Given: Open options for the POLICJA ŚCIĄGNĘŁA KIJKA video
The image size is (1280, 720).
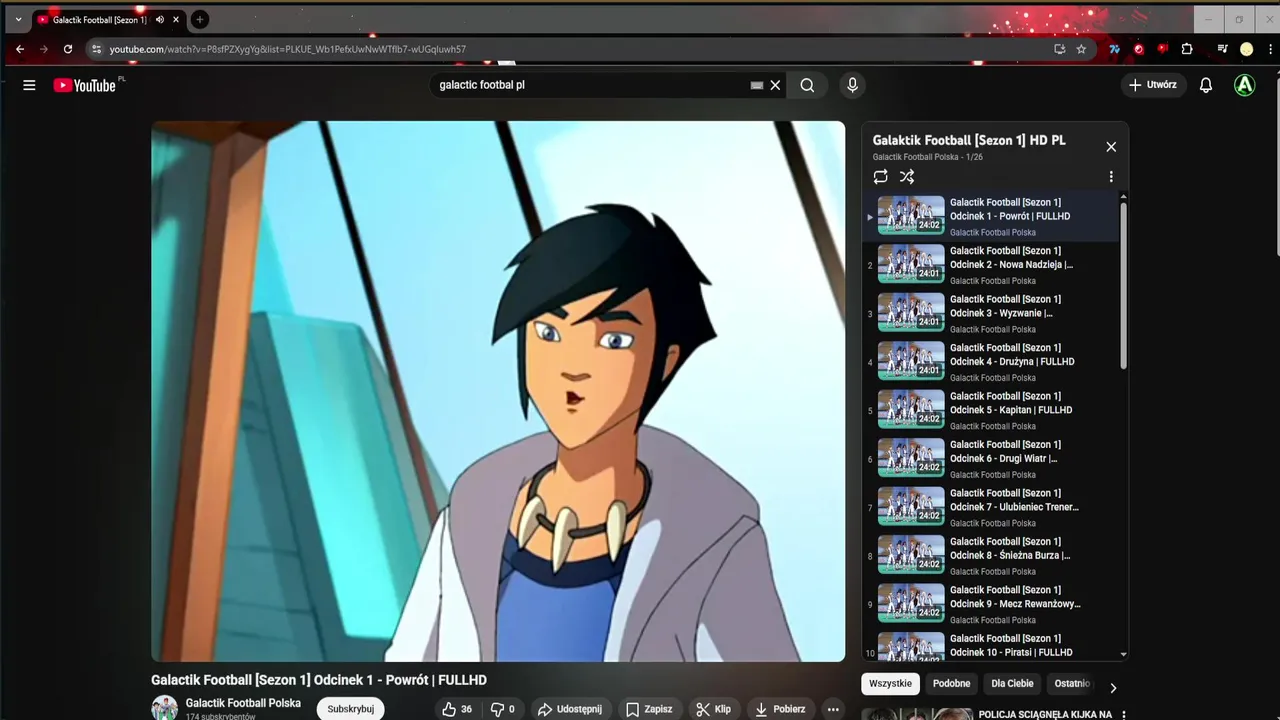Looking at the screenshot, I should [x=1123, y=715].
